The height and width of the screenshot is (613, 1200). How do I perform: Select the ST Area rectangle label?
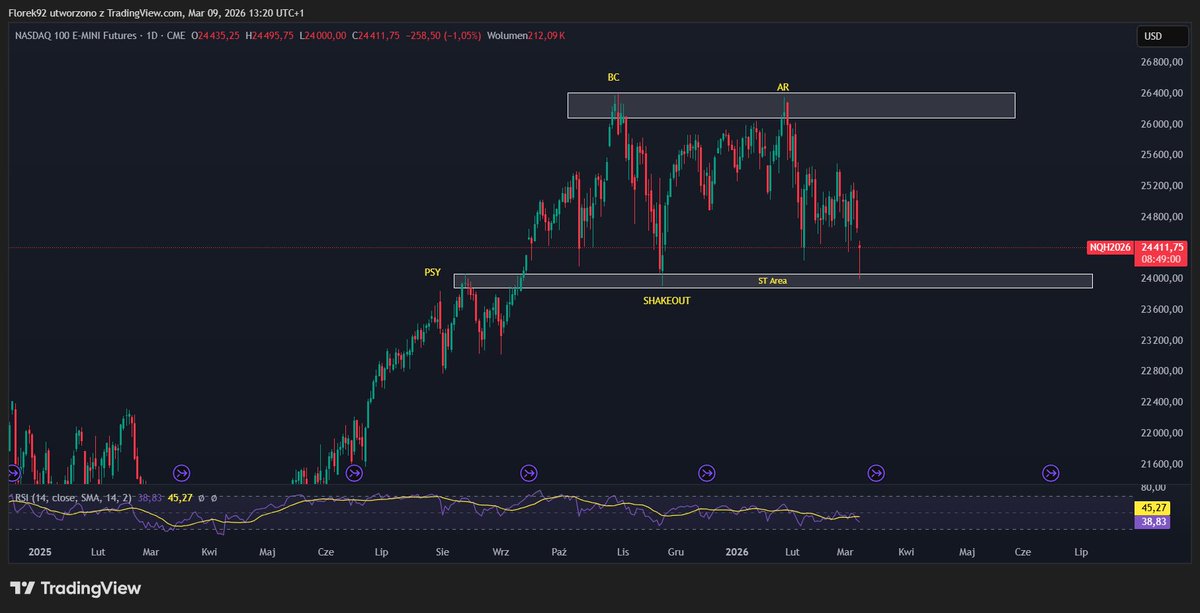tap(773, 281)
